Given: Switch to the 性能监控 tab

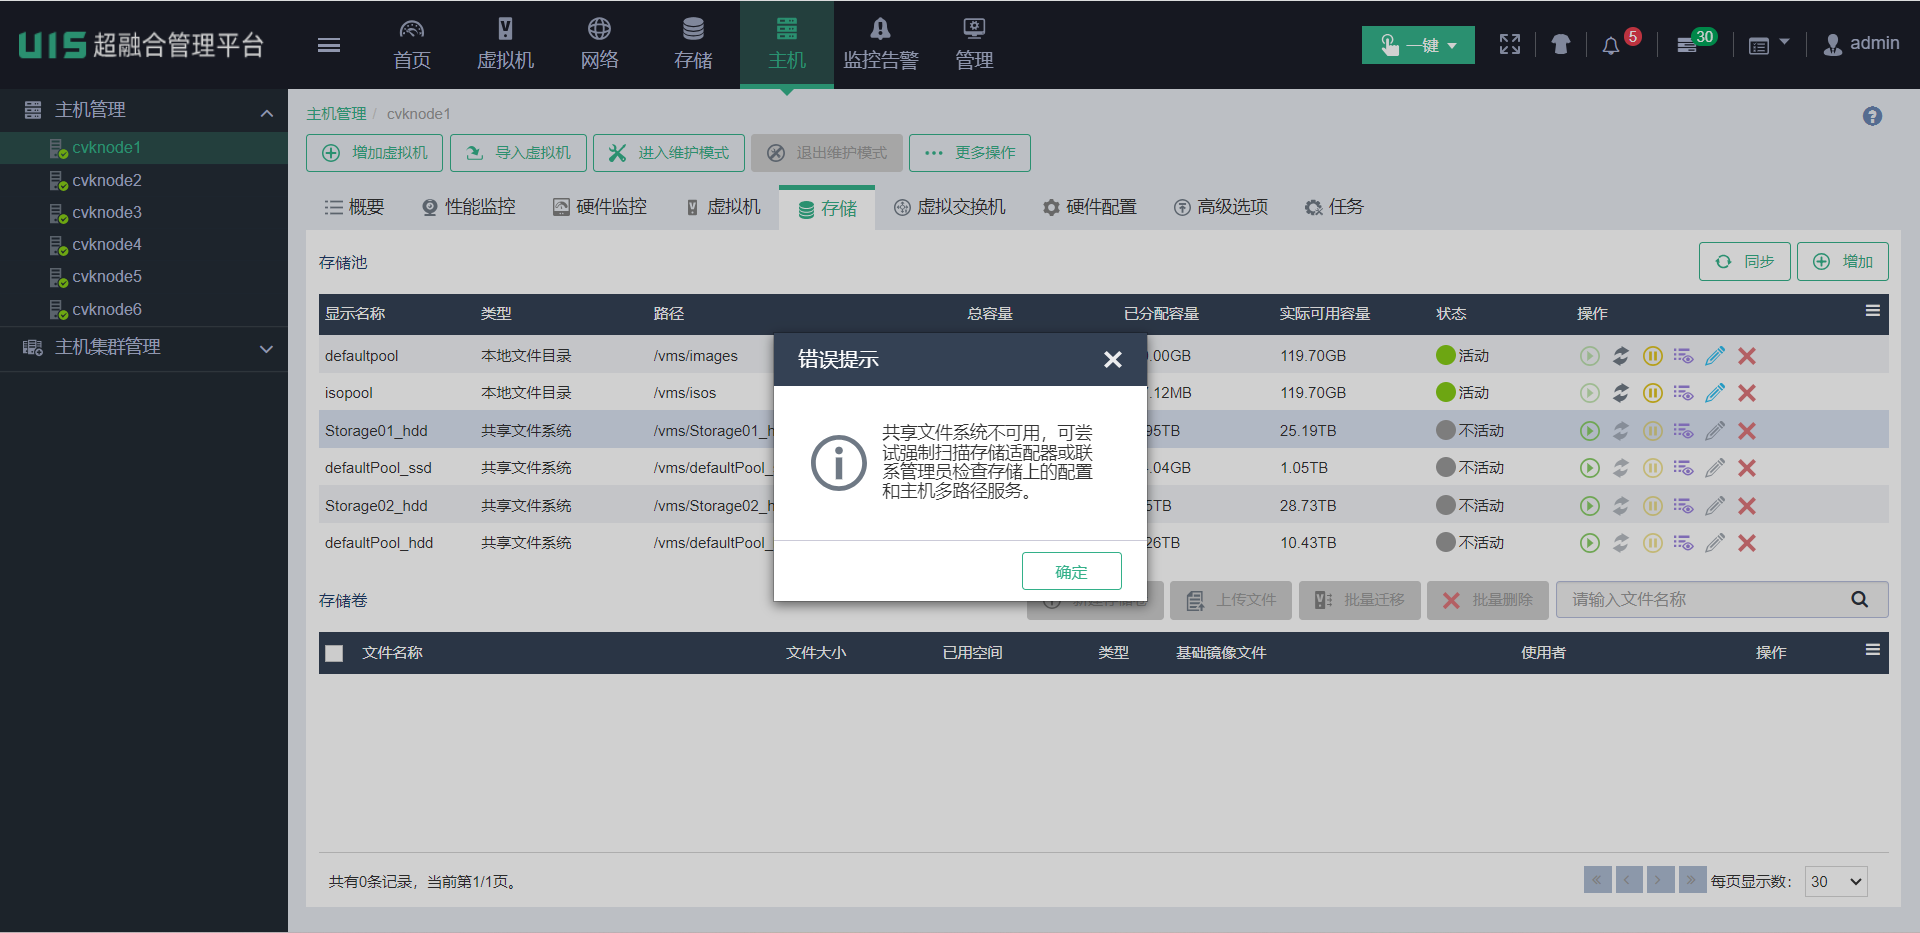Looking at the screenshot, I should point(468,207).
